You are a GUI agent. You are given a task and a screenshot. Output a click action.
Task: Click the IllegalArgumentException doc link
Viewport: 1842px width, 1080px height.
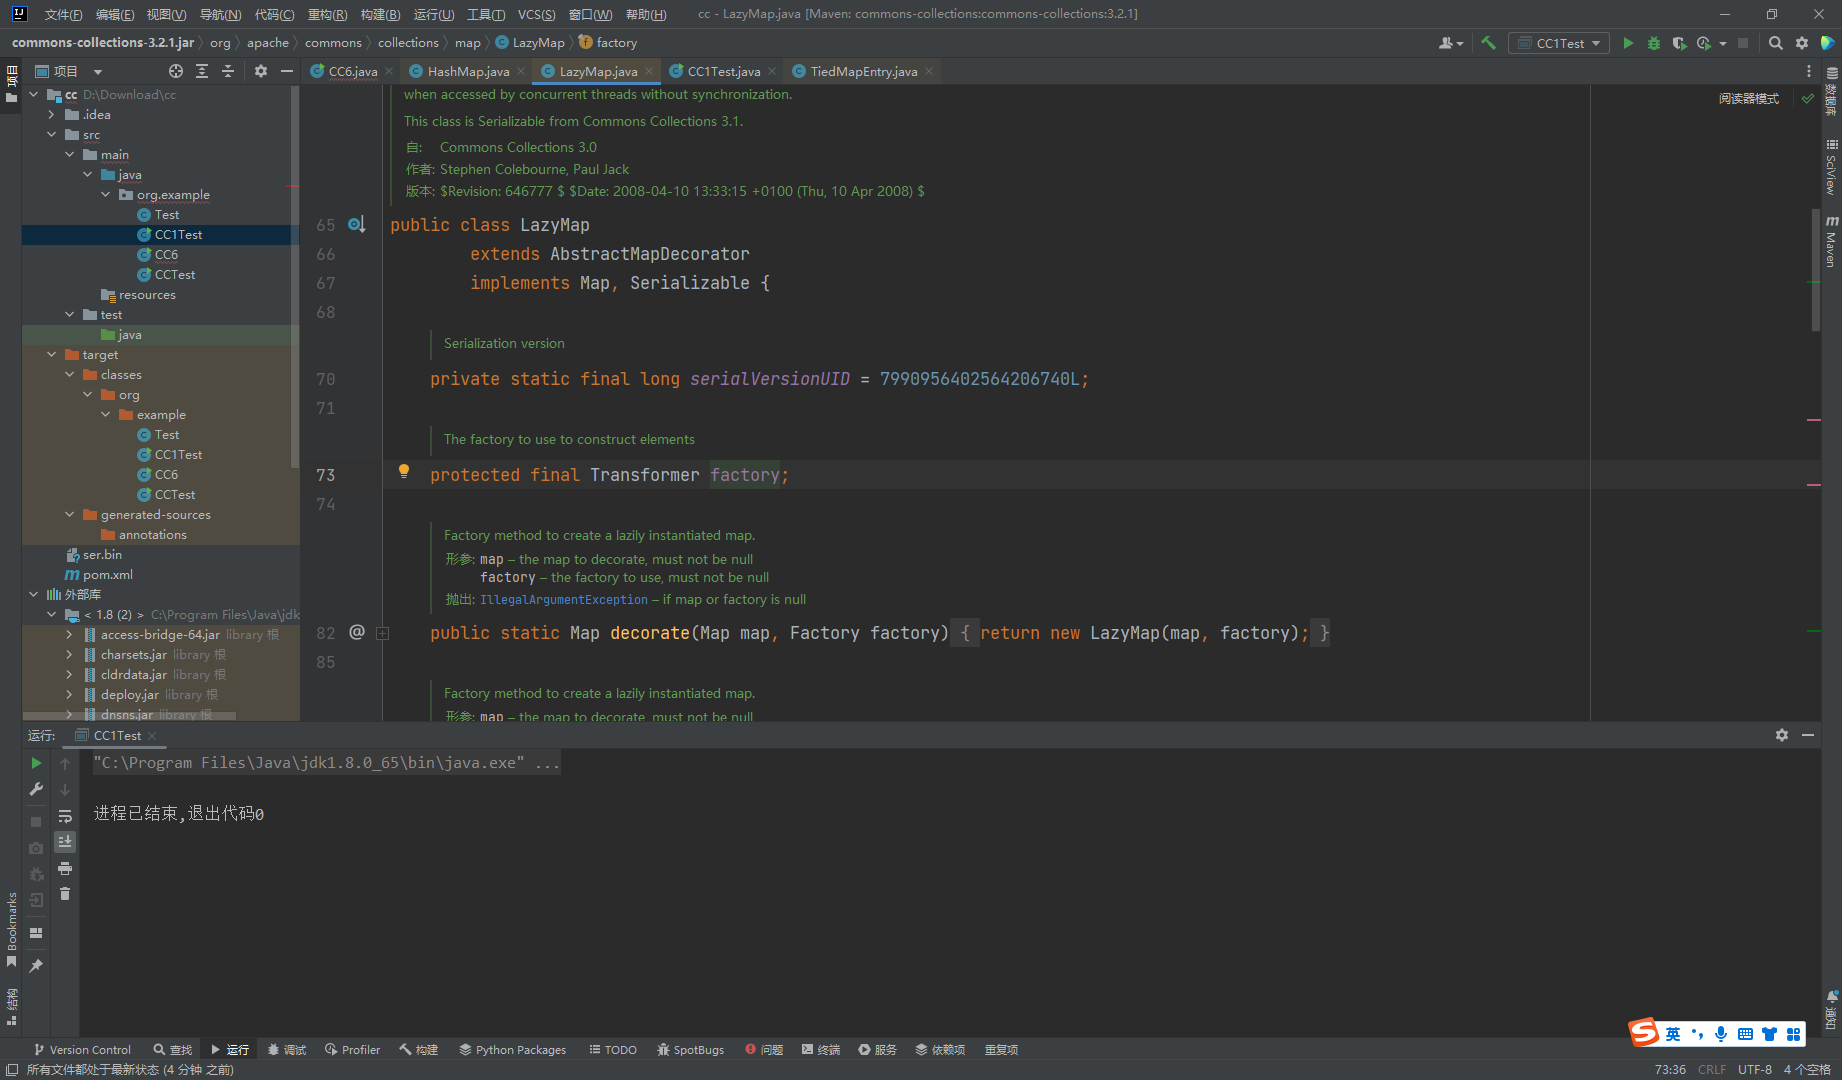(x=564, y=600)
